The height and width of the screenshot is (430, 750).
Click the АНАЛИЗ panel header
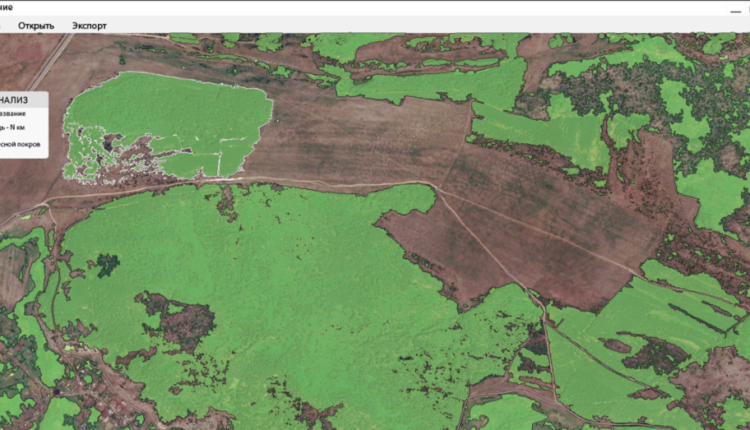point(22,100)
